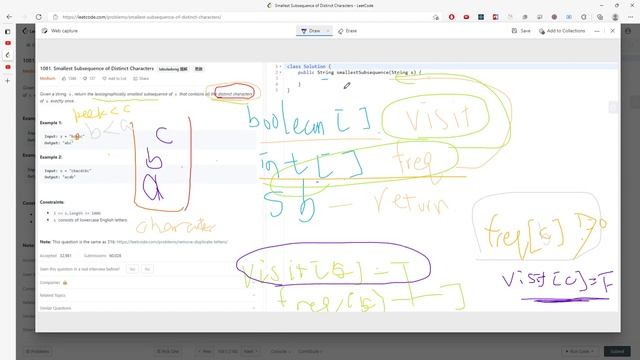Click the add-to-favorites star icon in address bar
Viewport: 640px width, 360px height.
pyautogui.click(x=436, y=17)
